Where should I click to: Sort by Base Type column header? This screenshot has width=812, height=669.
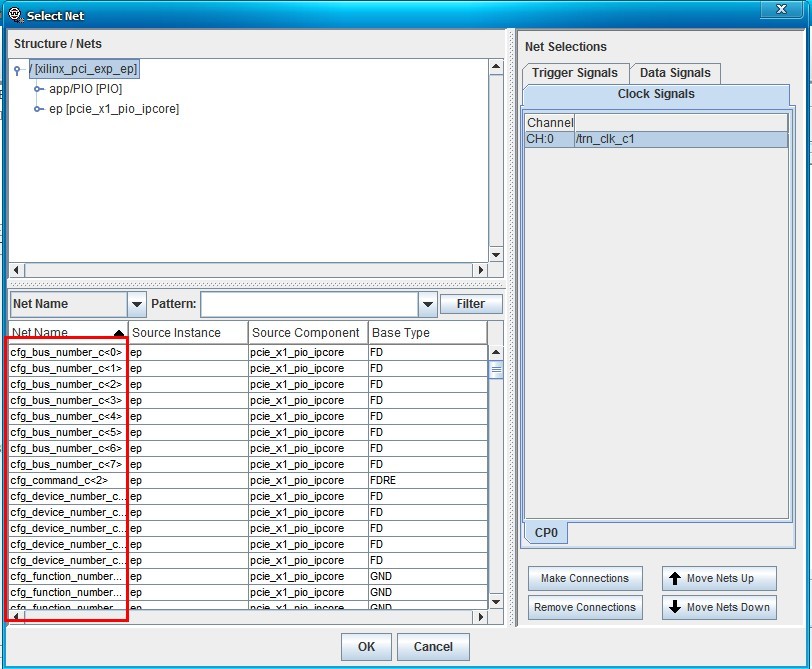tap(428, 332)
